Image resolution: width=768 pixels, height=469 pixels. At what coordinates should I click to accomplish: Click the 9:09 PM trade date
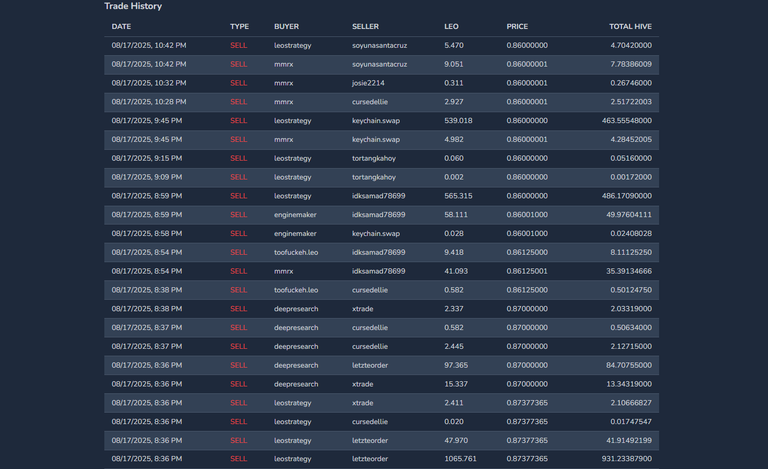tap(147, 177)
